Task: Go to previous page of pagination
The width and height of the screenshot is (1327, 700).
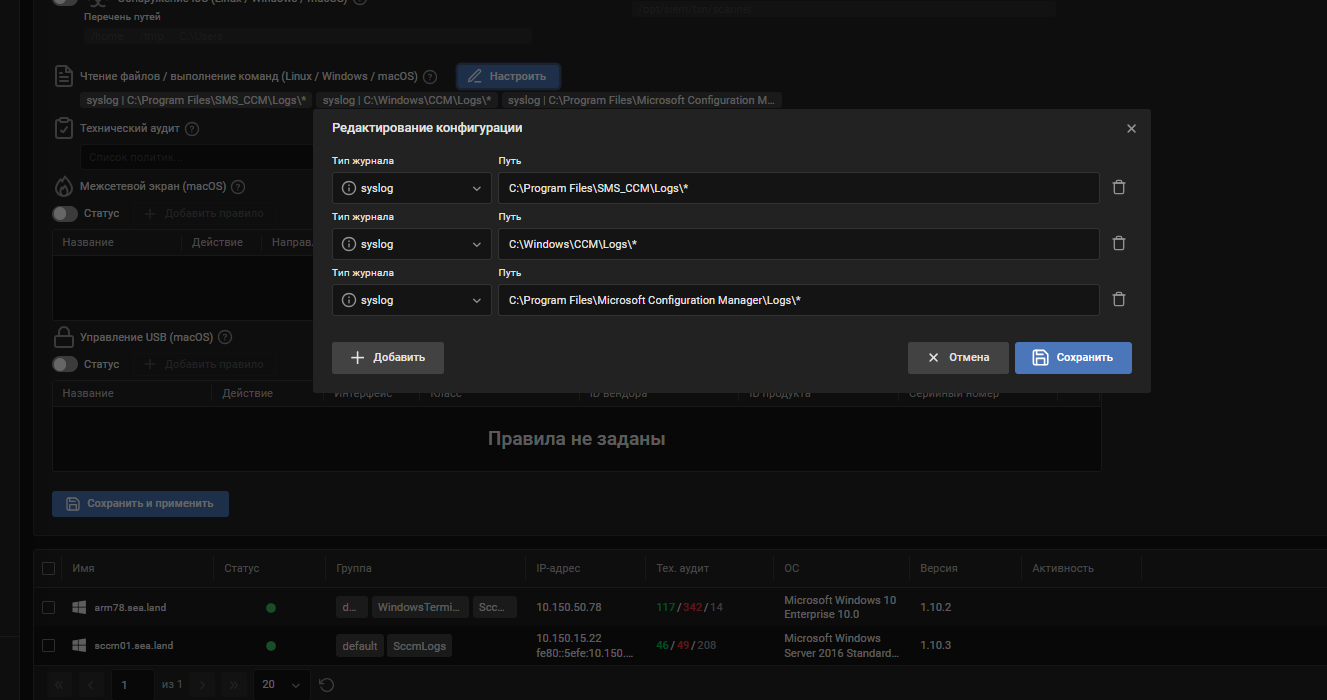Action: 90,685
